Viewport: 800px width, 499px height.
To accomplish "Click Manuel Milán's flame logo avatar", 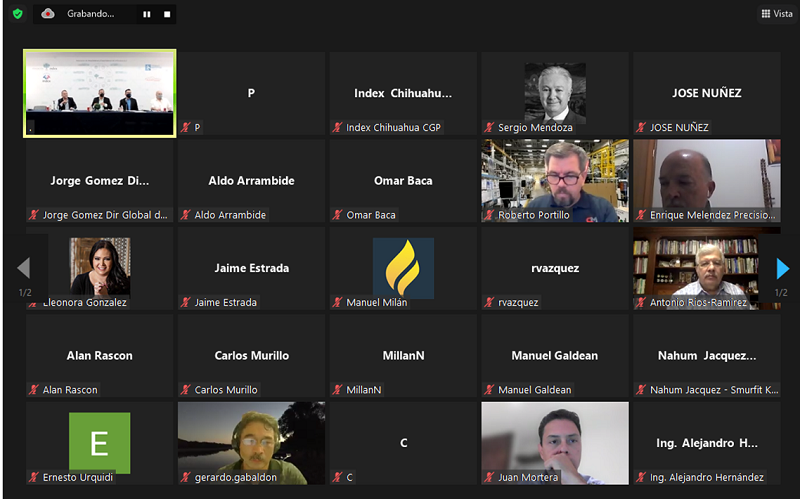I will pos(403,268).
